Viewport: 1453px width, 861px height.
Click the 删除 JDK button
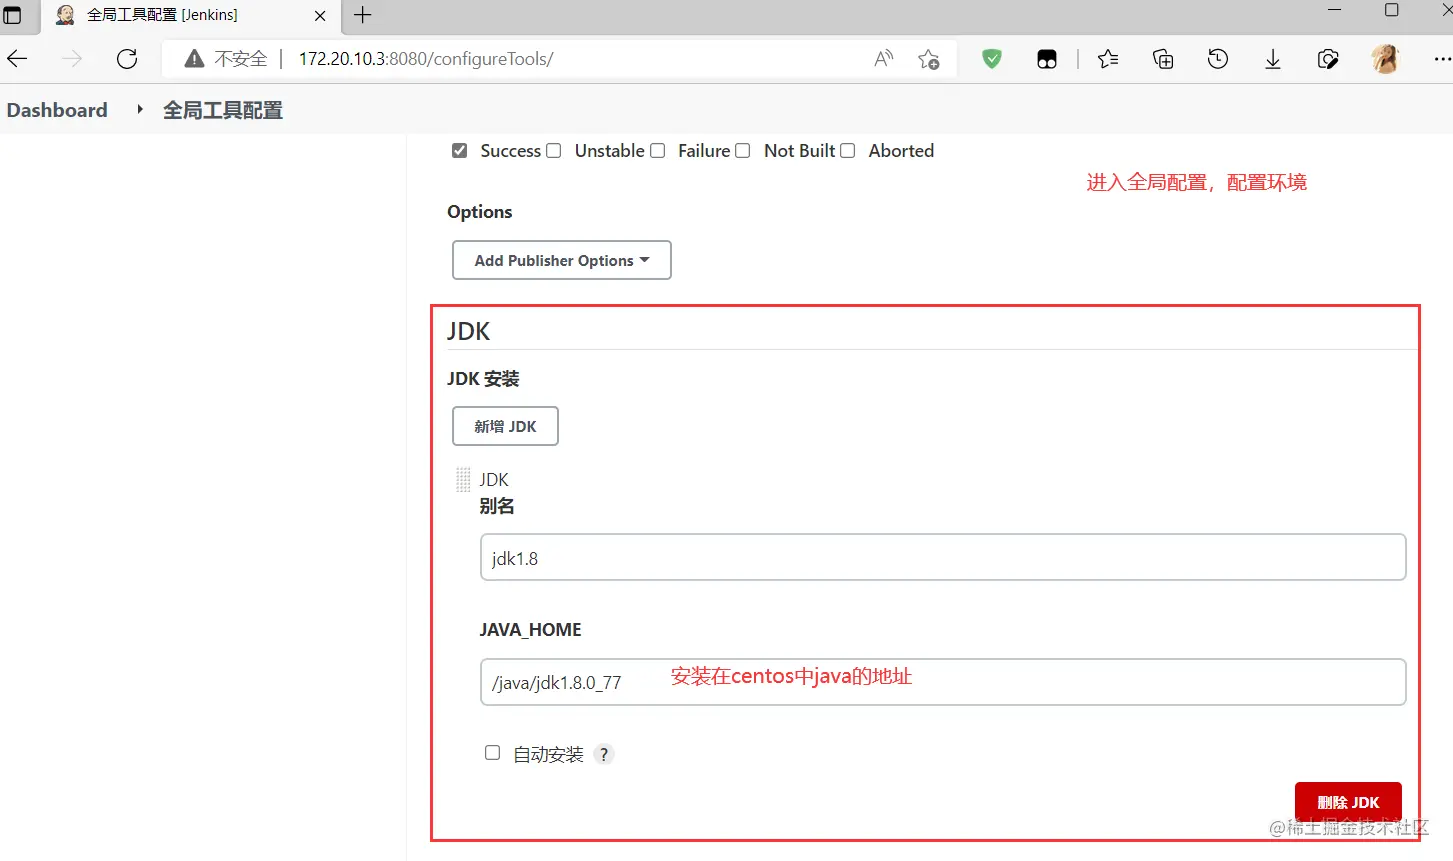pyautogui.click(x=1348, y=802)
